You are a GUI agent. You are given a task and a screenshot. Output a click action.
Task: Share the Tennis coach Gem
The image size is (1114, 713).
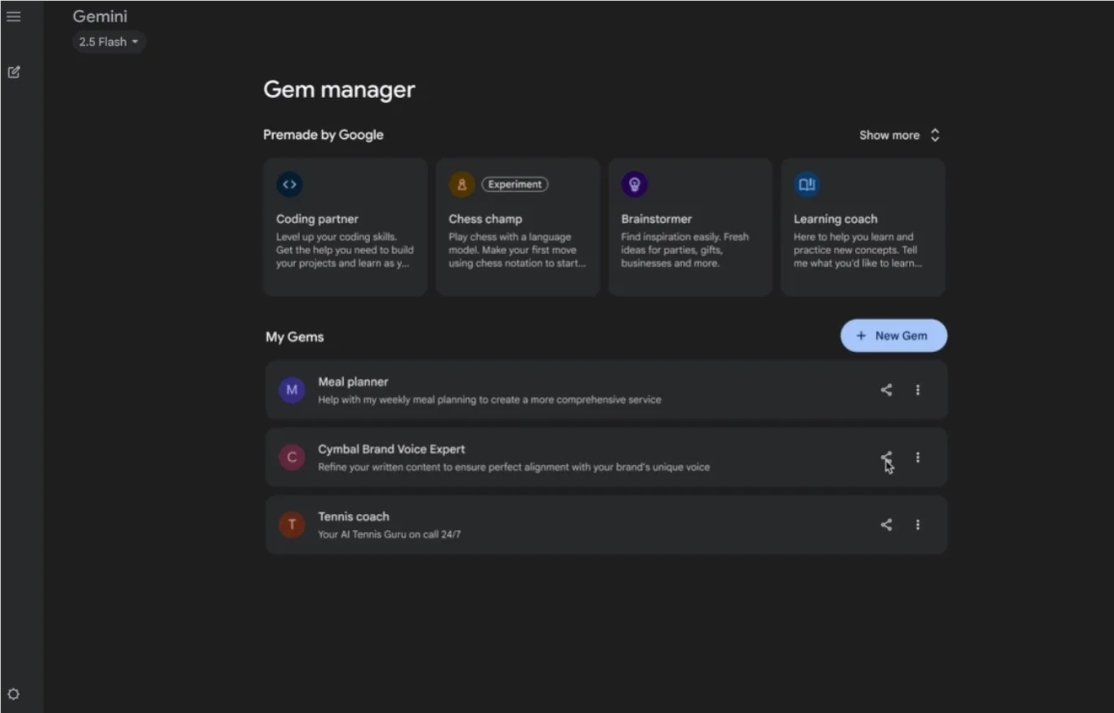(x=885, y=524)
